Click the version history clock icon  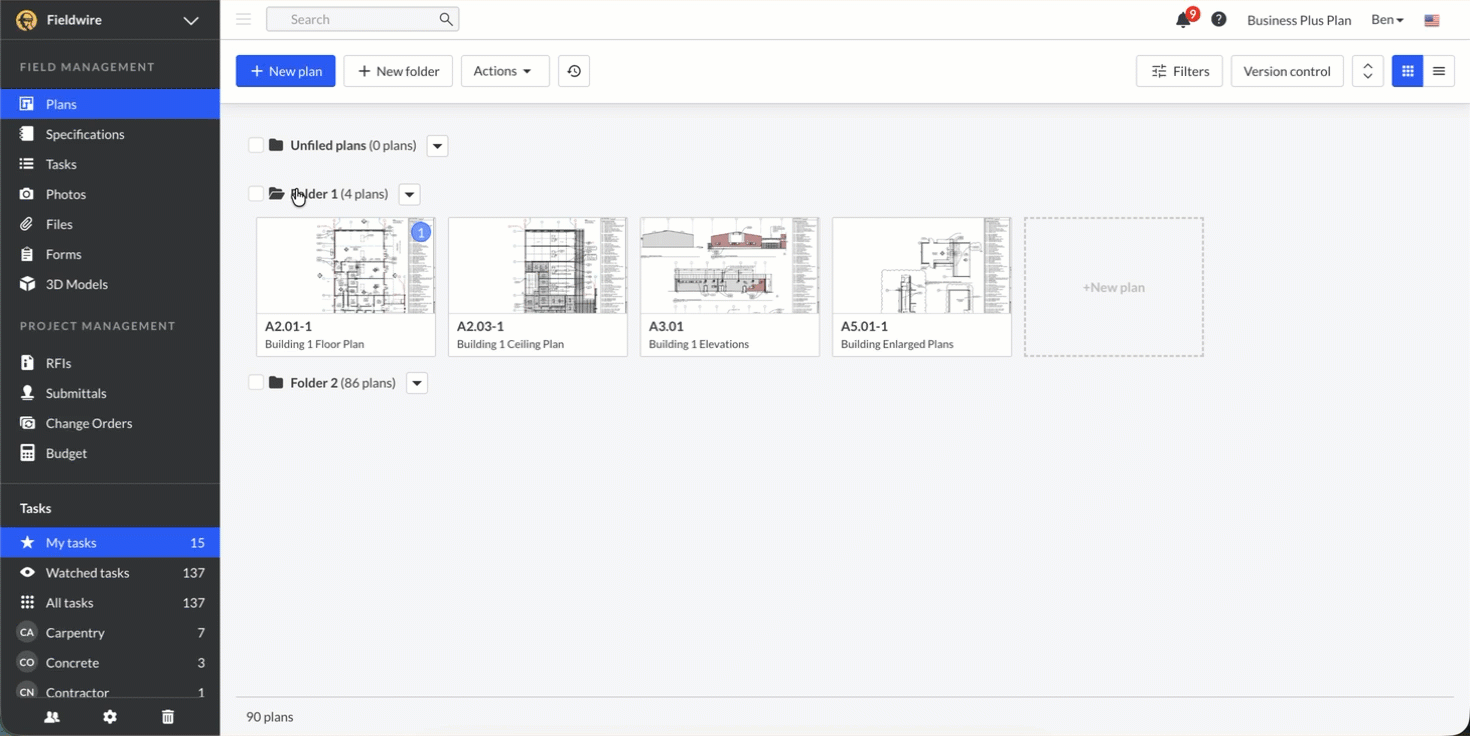pyautogui.click(x=573, y=71)
